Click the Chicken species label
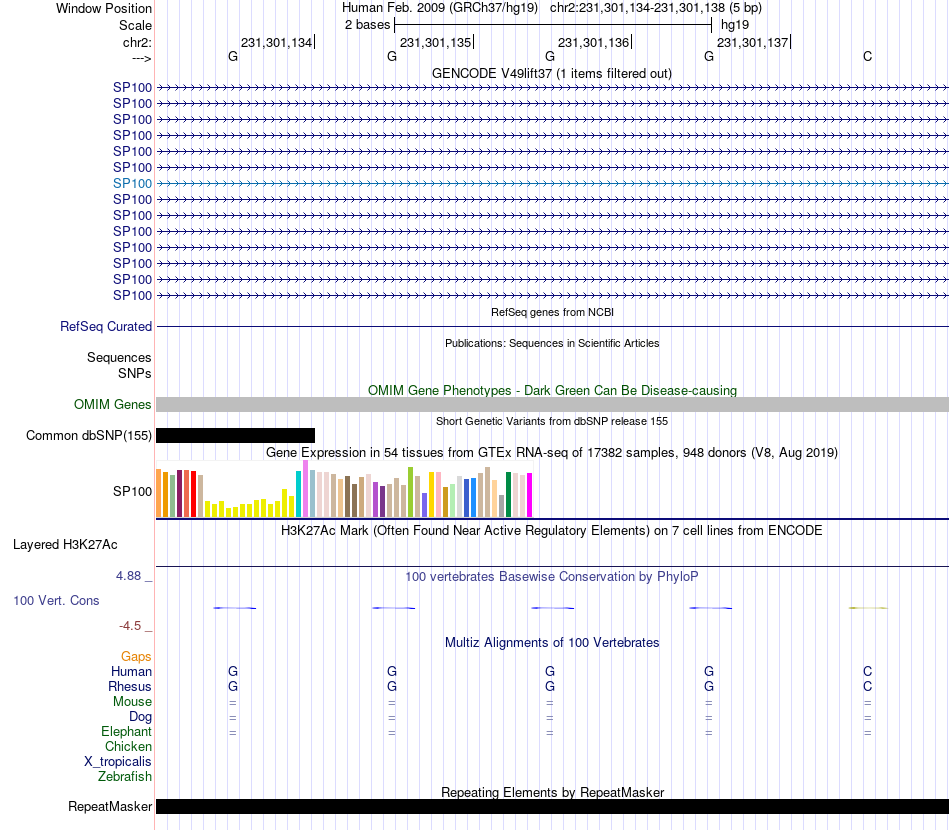Screen dimensions: 950x830 point(128,746)
